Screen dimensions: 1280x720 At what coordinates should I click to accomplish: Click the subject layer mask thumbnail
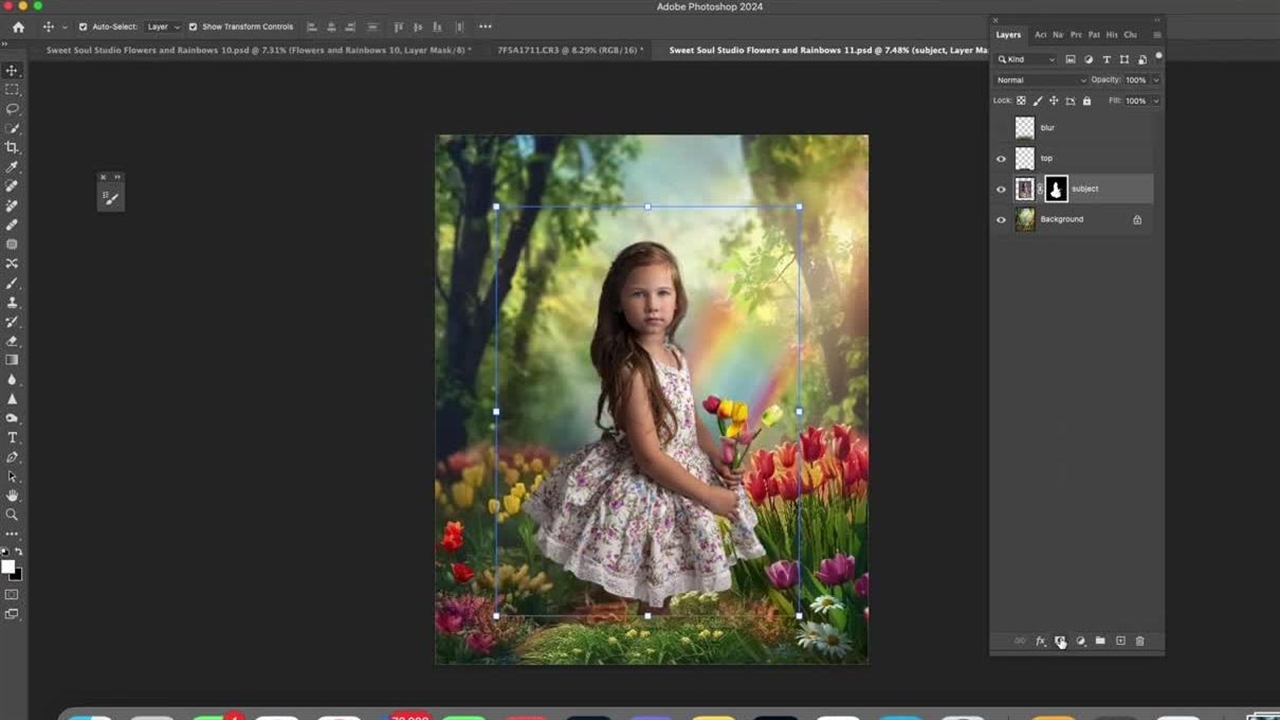tap(1056, 189)
